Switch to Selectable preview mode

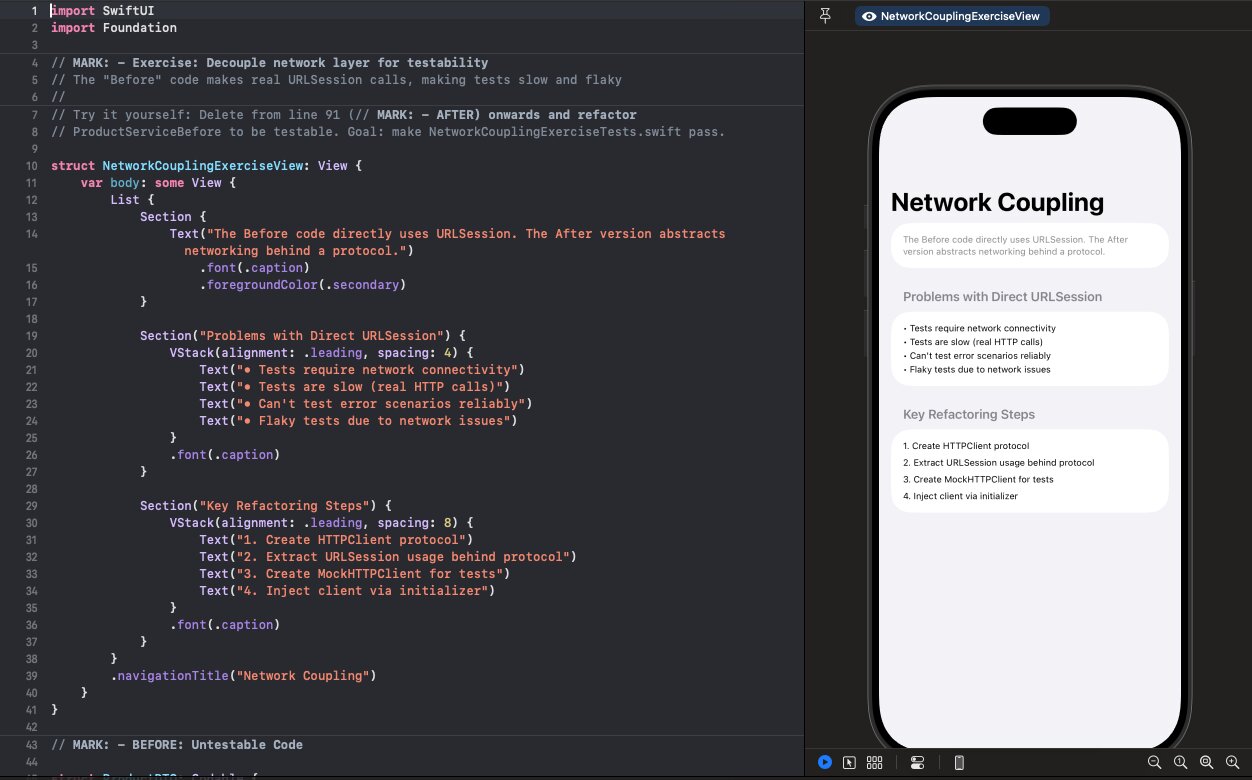(x=849, y=762)
